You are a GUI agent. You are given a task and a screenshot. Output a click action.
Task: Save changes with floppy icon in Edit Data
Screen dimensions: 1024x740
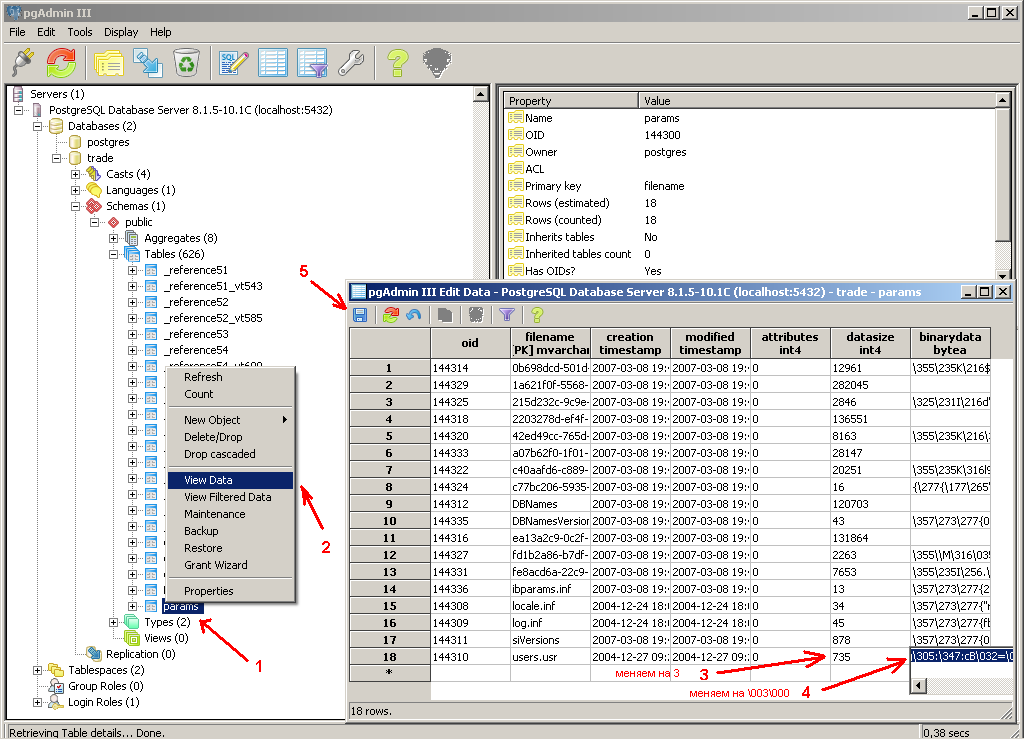click(x=360, y=315)
